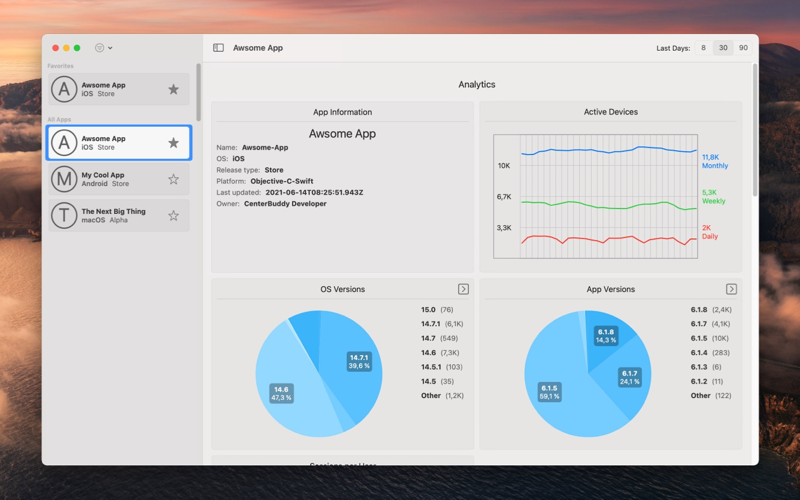800x500 pixels.
Task: Set Last Days range to 8
Action: coord(703,48)
